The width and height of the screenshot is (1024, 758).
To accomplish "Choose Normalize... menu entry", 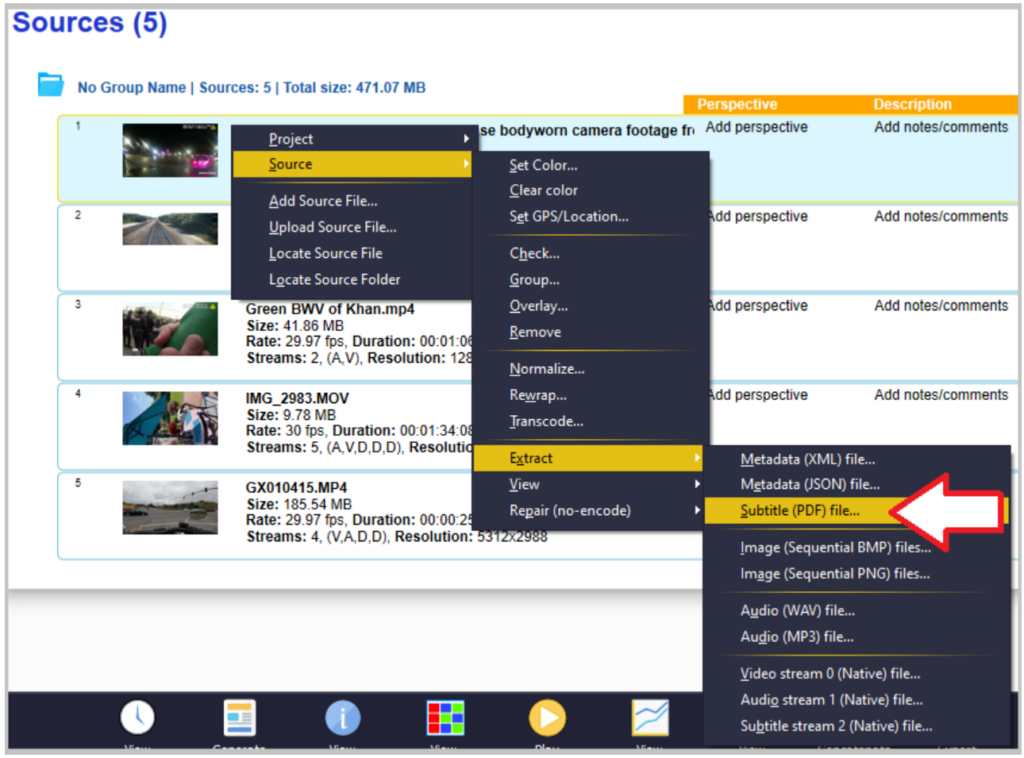I will [590, 369].
